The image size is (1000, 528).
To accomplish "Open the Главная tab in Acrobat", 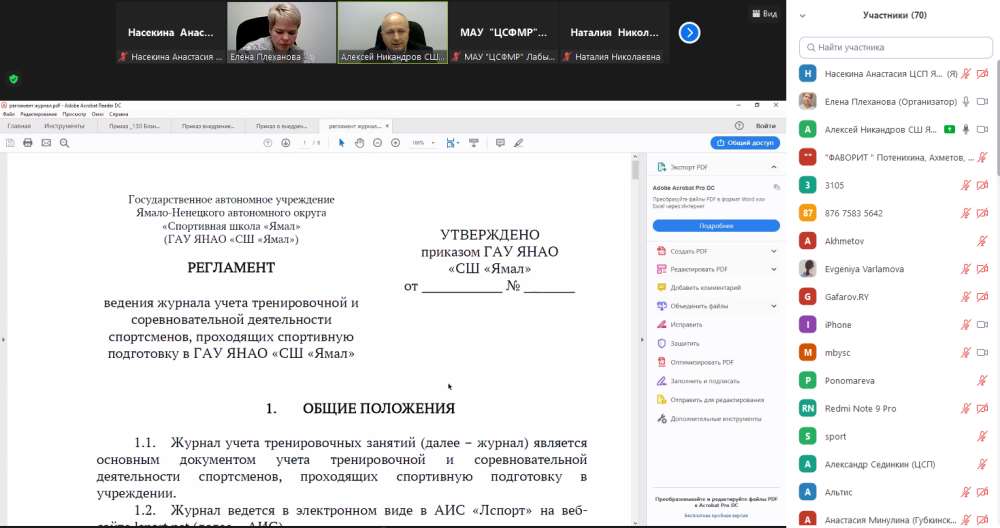I will click(19, 126).
